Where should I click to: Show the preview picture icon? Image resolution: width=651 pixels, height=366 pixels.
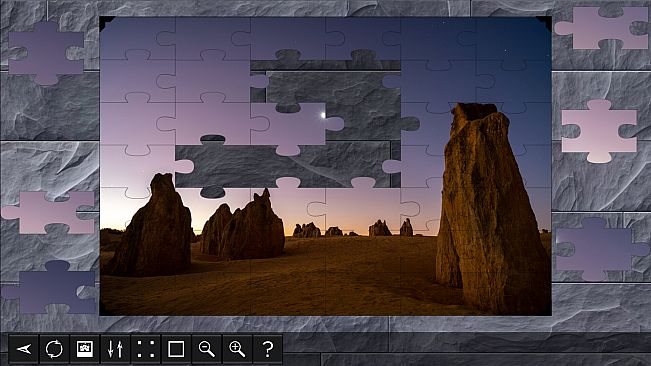(85, 349)
